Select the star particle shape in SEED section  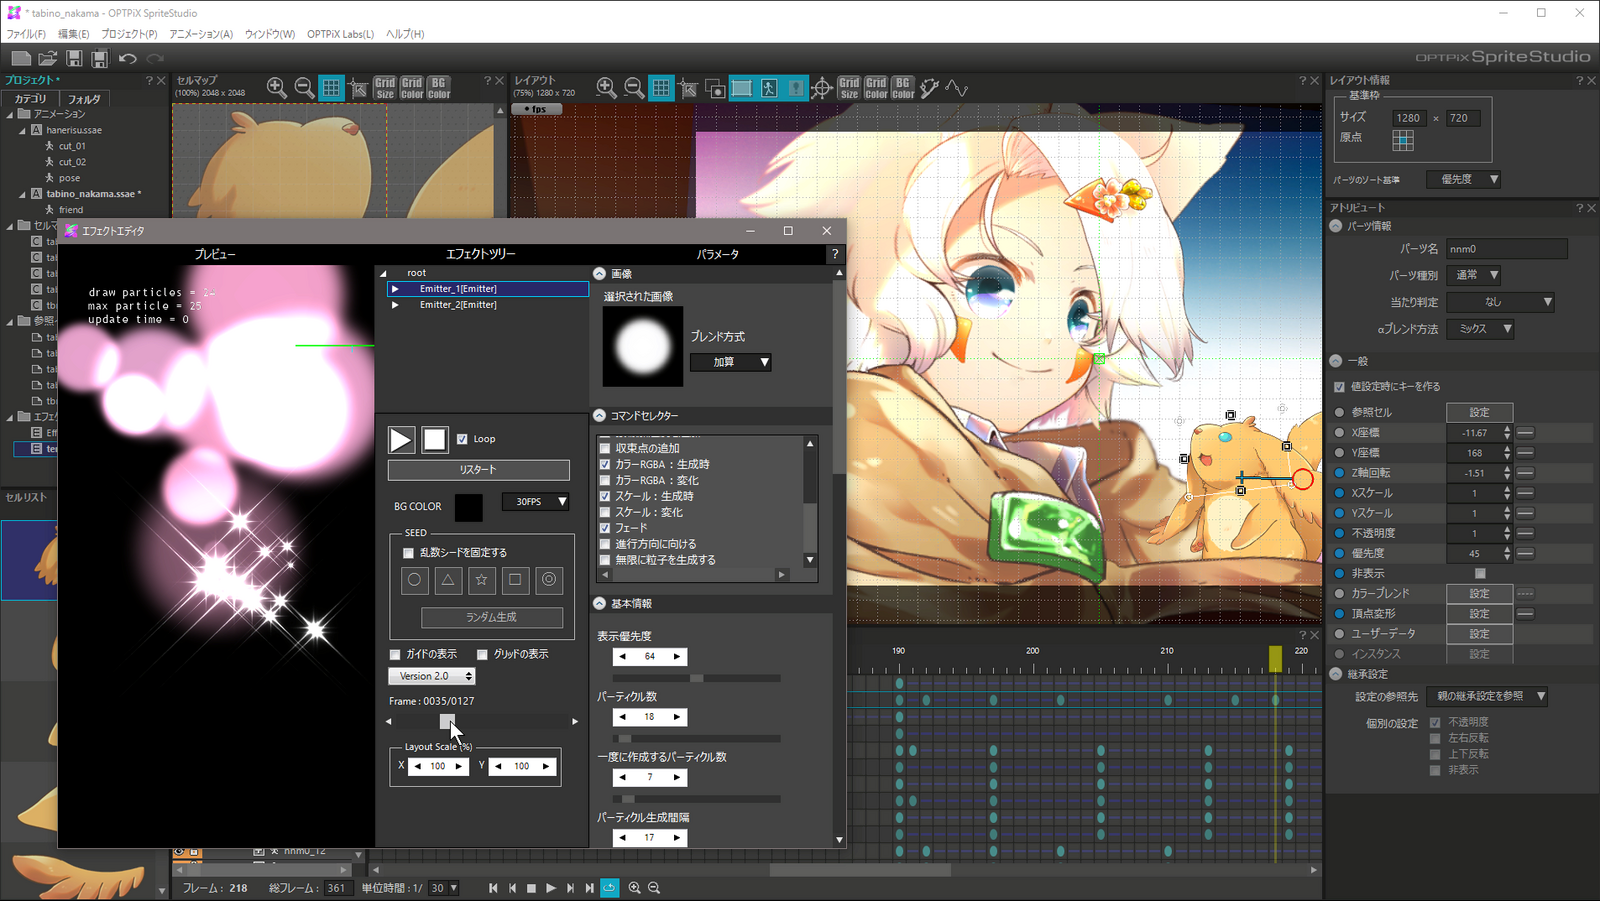pyautogui.click(x=481, y=580)
